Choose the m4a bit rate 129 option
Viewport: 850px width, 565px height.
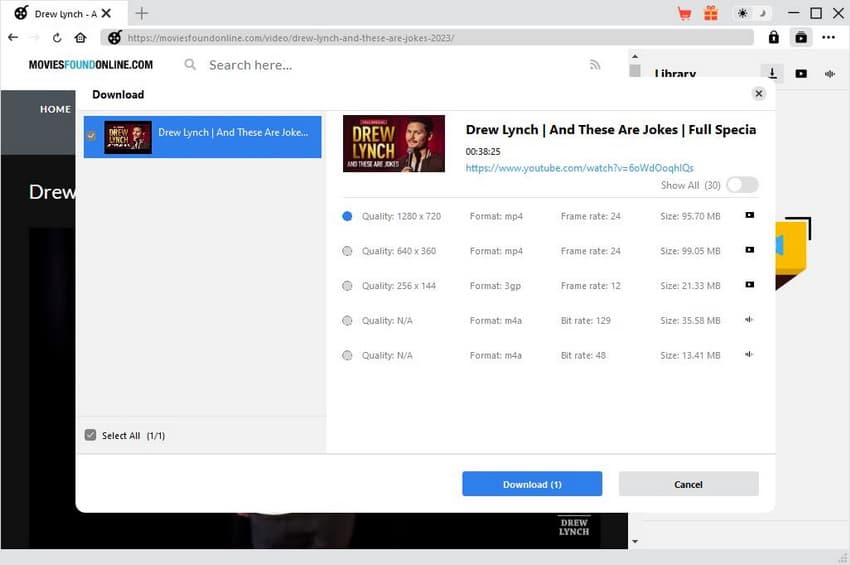[347, 321]
